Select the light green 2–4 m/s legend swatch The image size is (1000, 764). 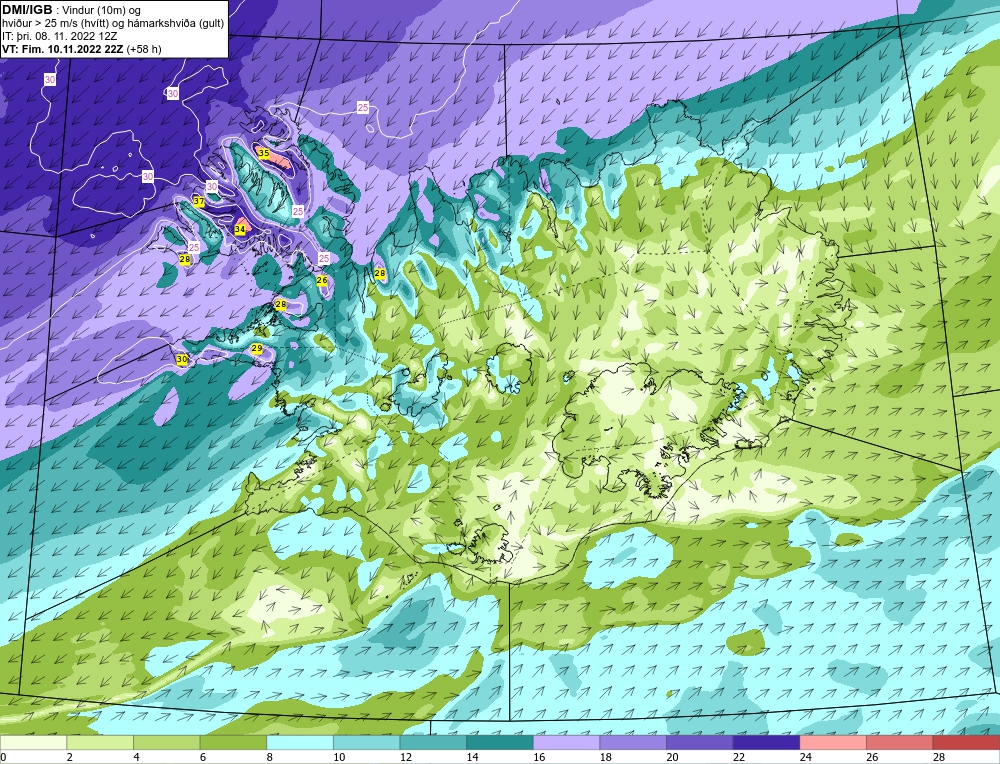100,742
